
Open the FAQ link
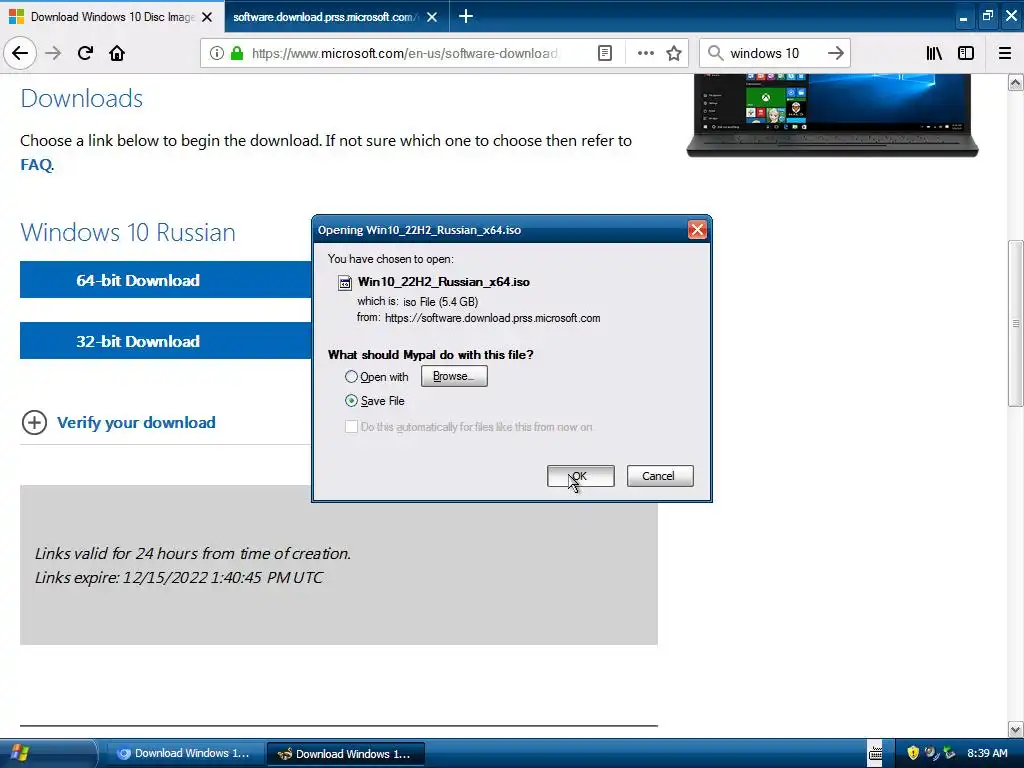[36, 165]
